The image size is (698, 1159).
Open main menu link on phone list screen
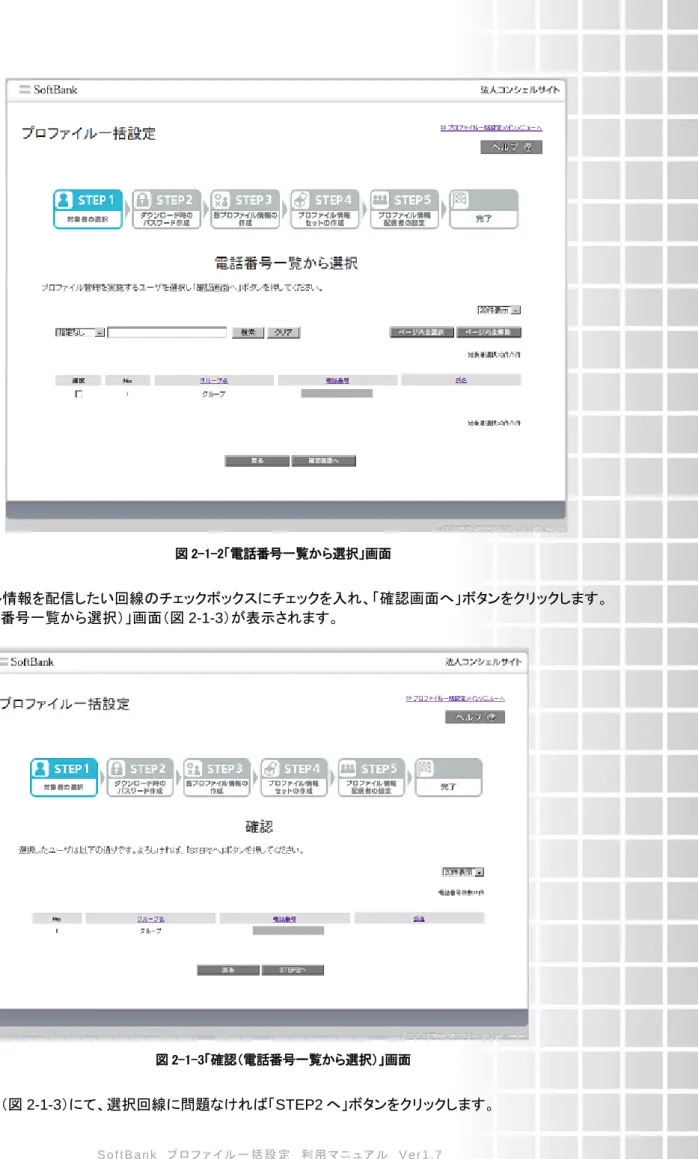coord(491,128)
